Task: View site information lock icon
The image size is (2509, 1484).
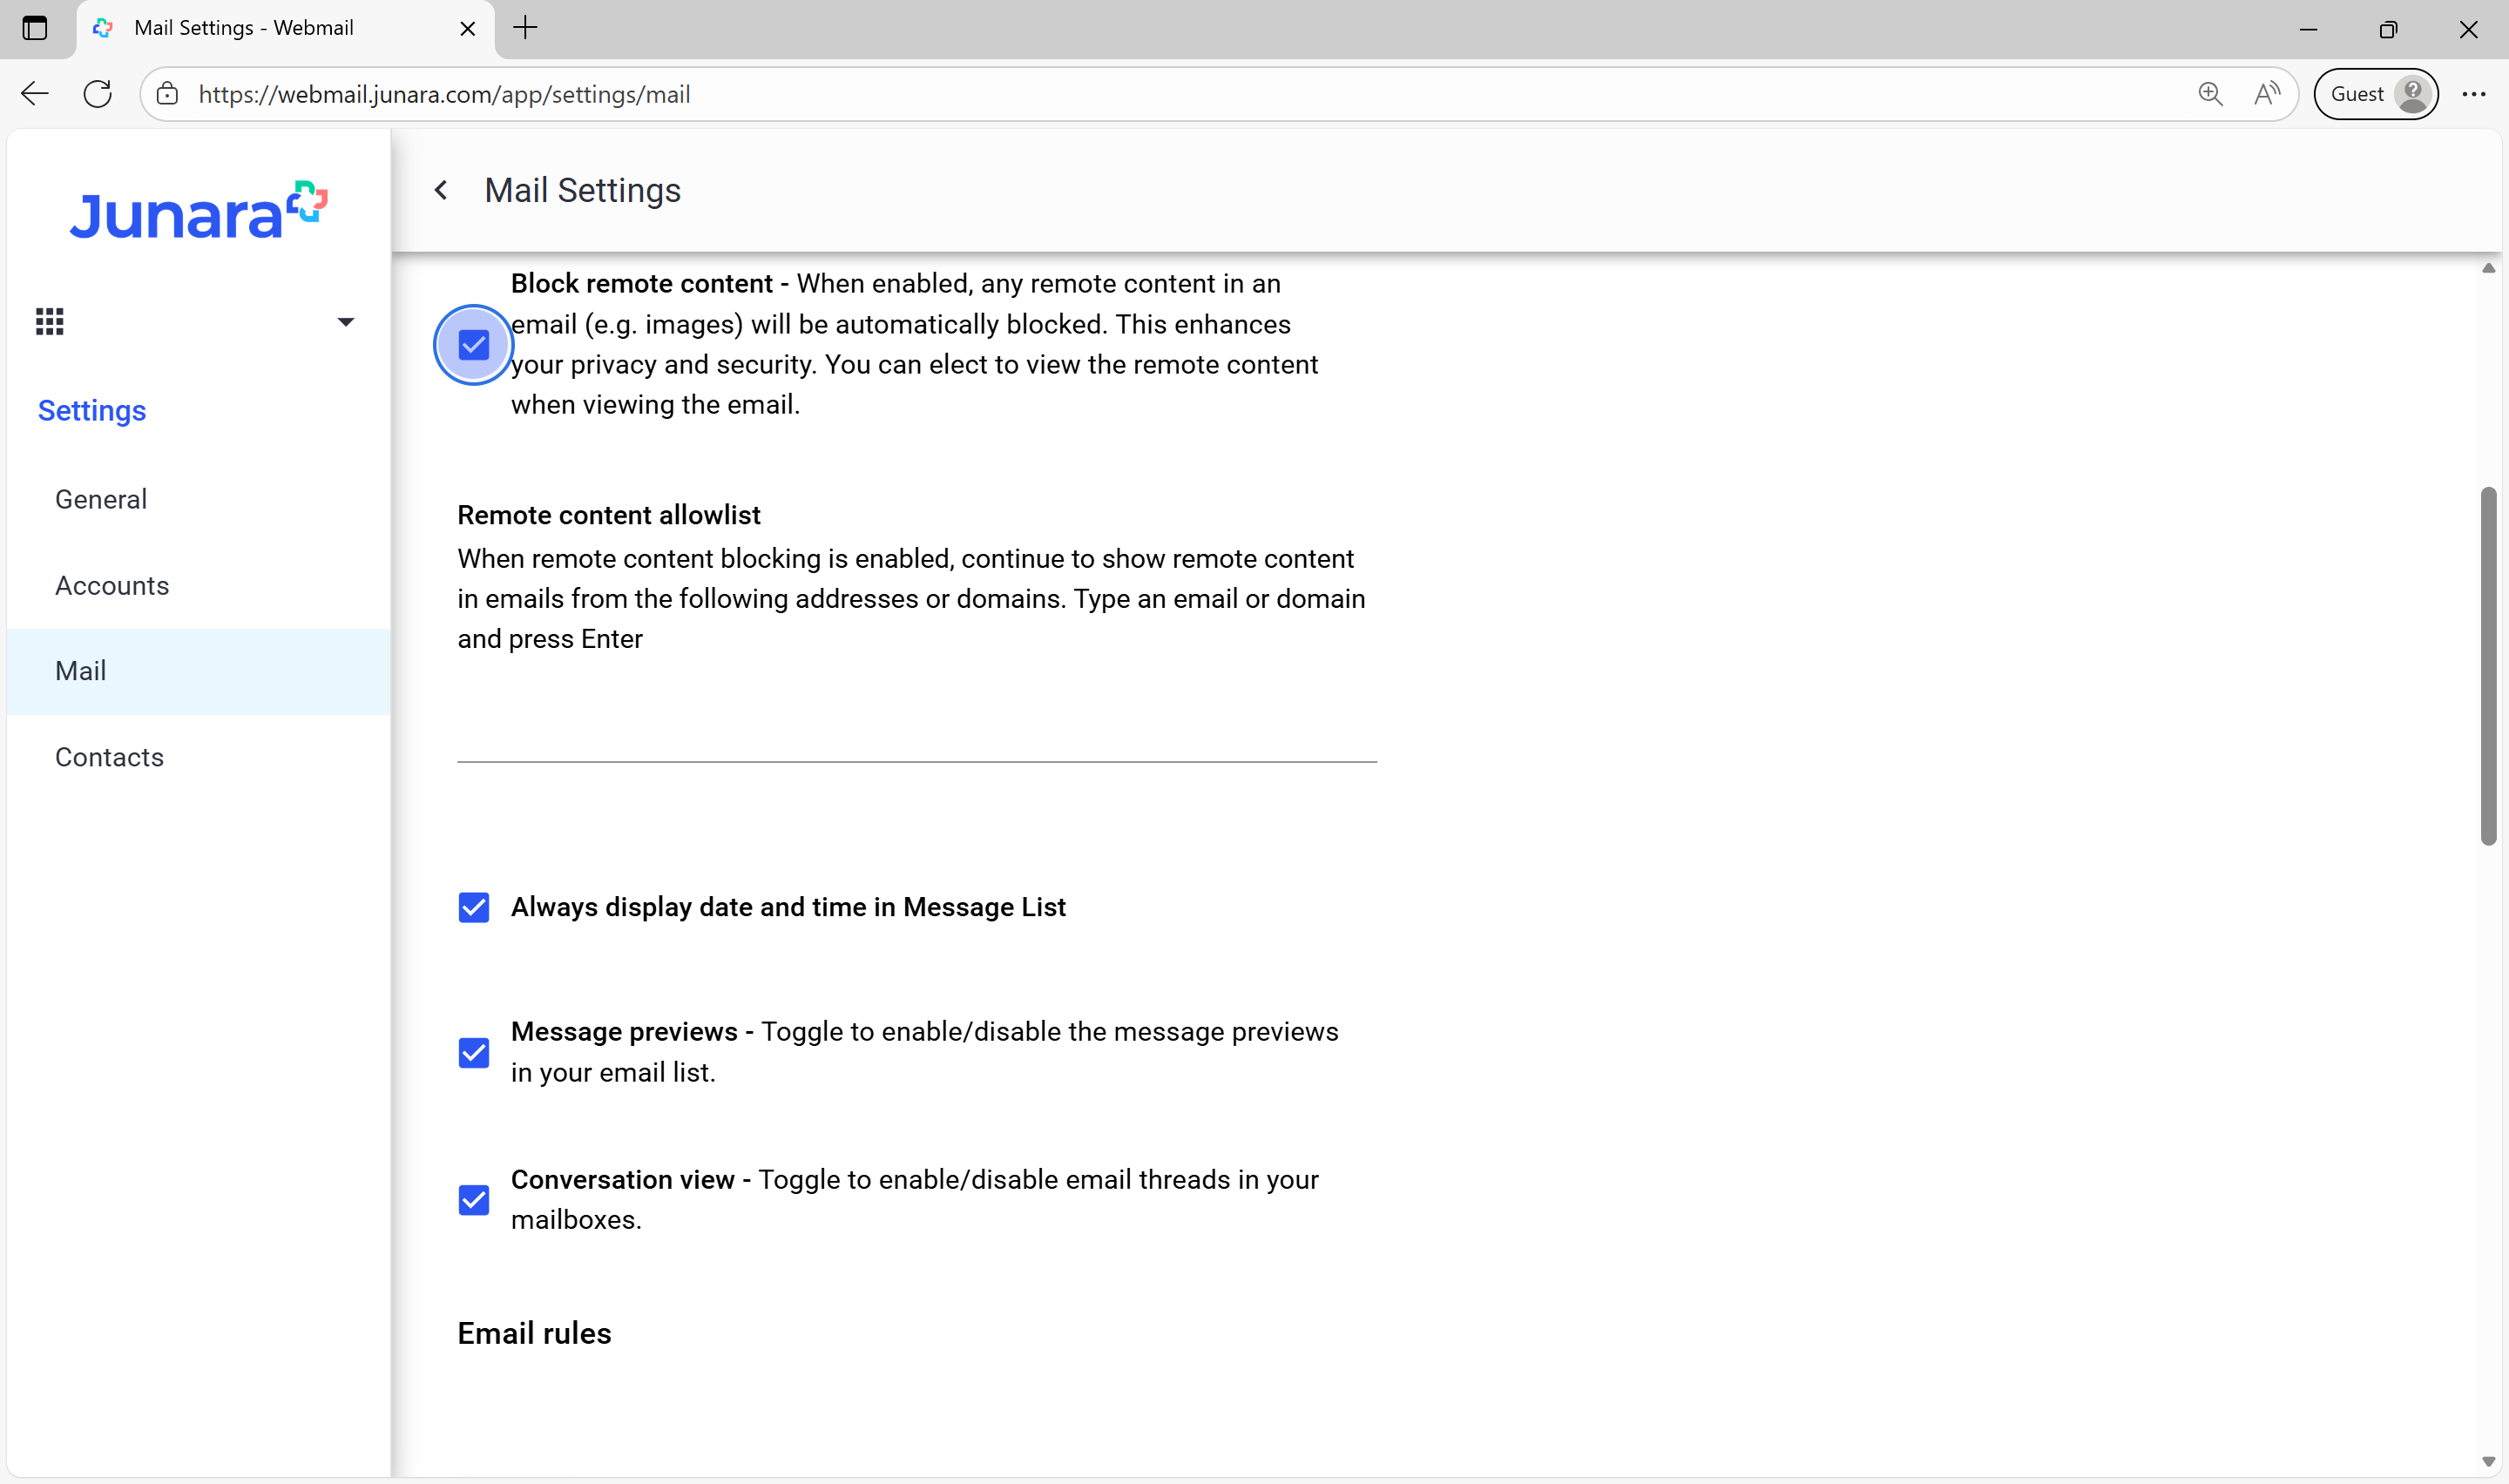Action: (x=168, y=94)
